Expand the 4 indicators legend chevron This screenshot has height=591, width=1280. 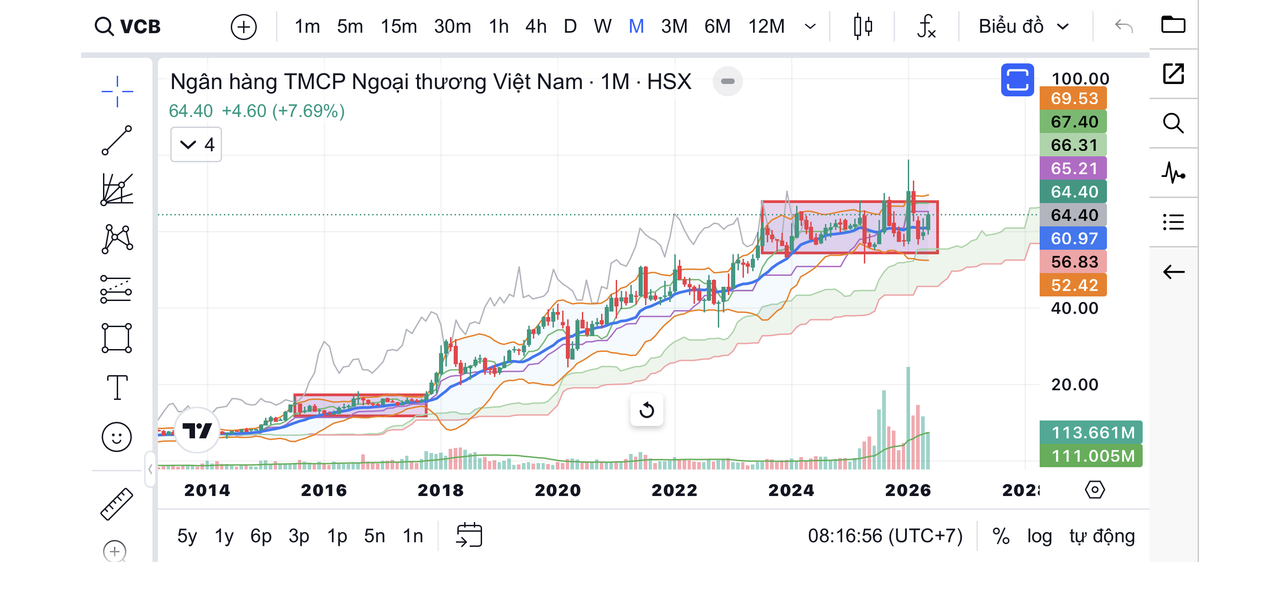(x=196, y=145)
